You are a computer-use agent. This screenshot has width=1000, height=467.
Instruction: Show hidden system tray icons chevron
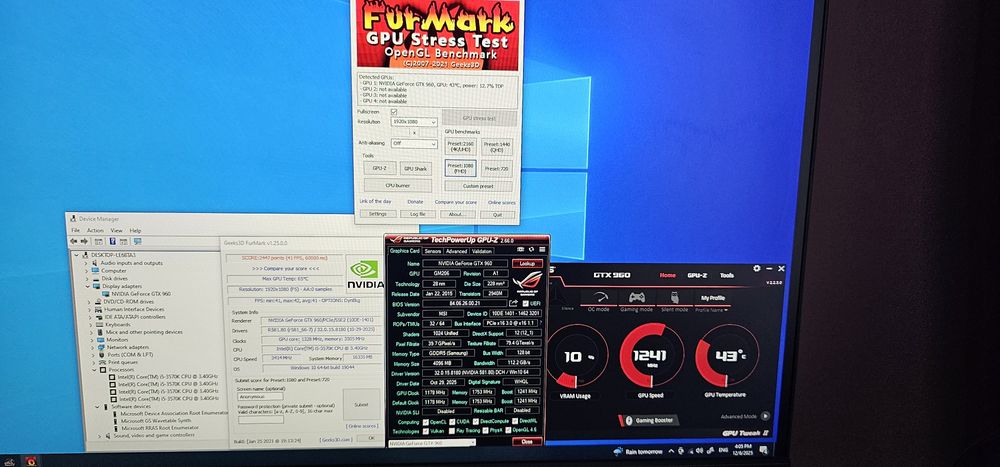[671, 451]
